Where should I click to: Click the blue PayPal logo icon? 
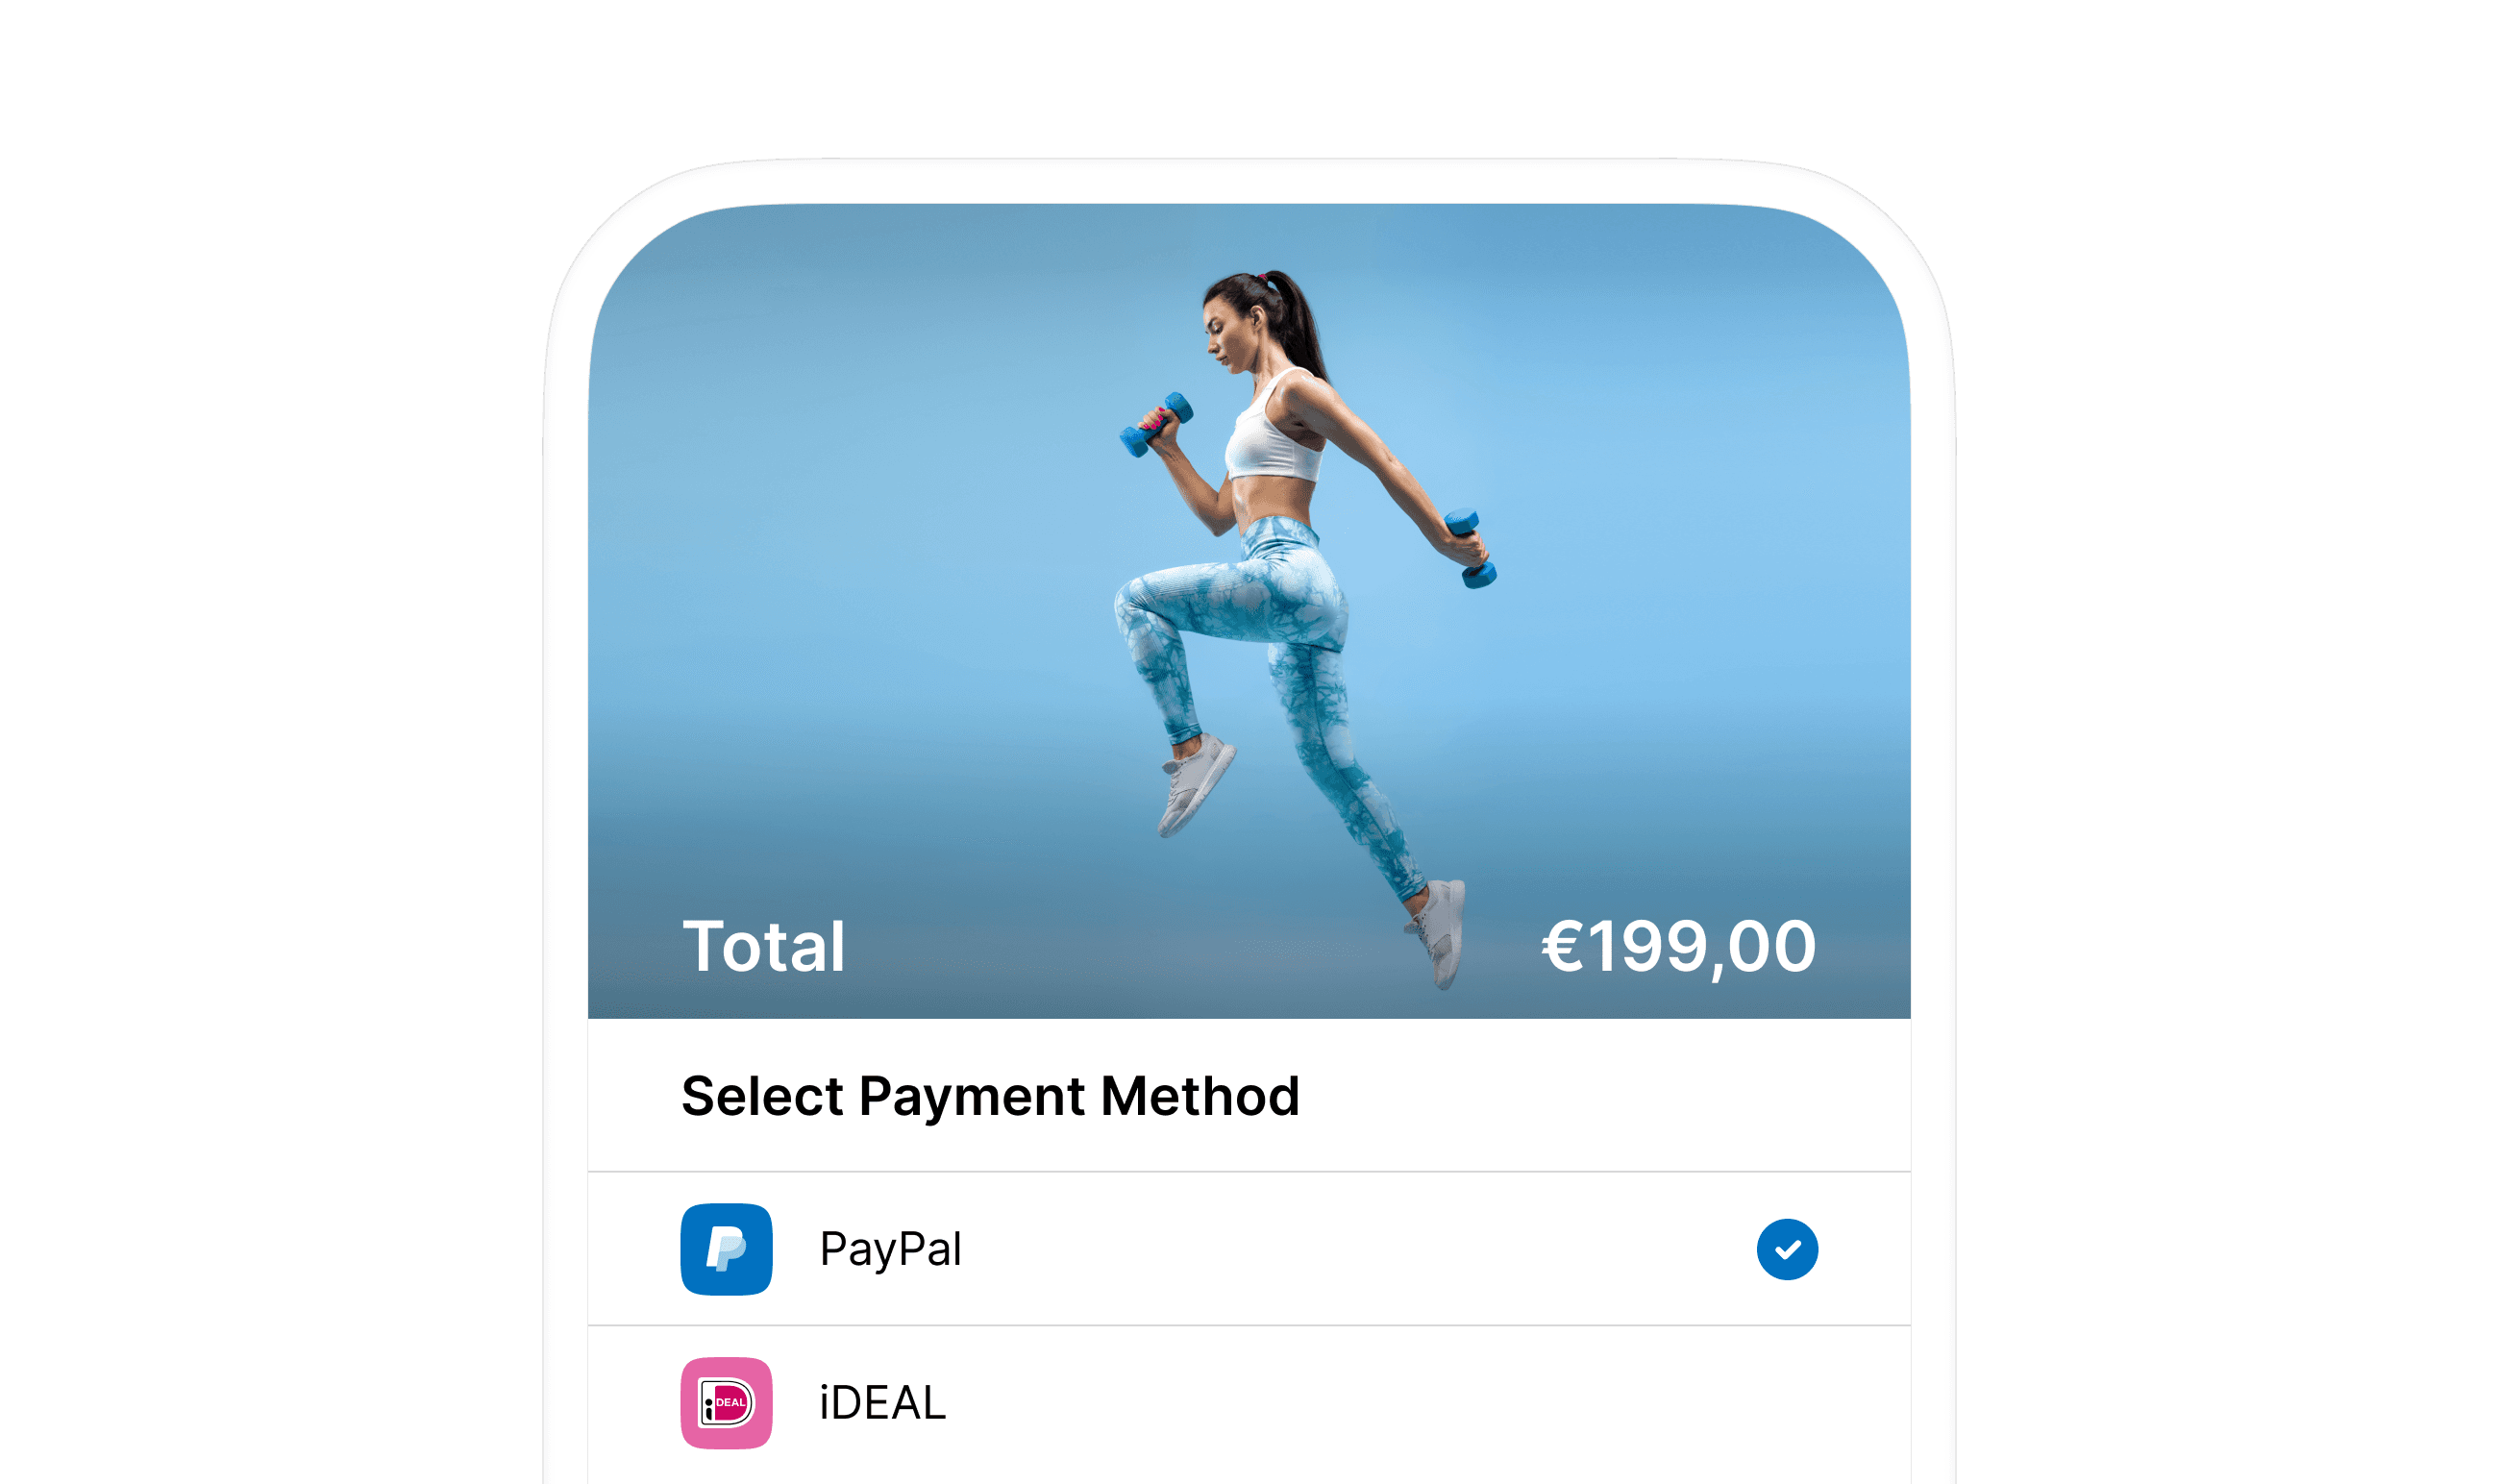pyautogui.click(x=726, y=1249)
